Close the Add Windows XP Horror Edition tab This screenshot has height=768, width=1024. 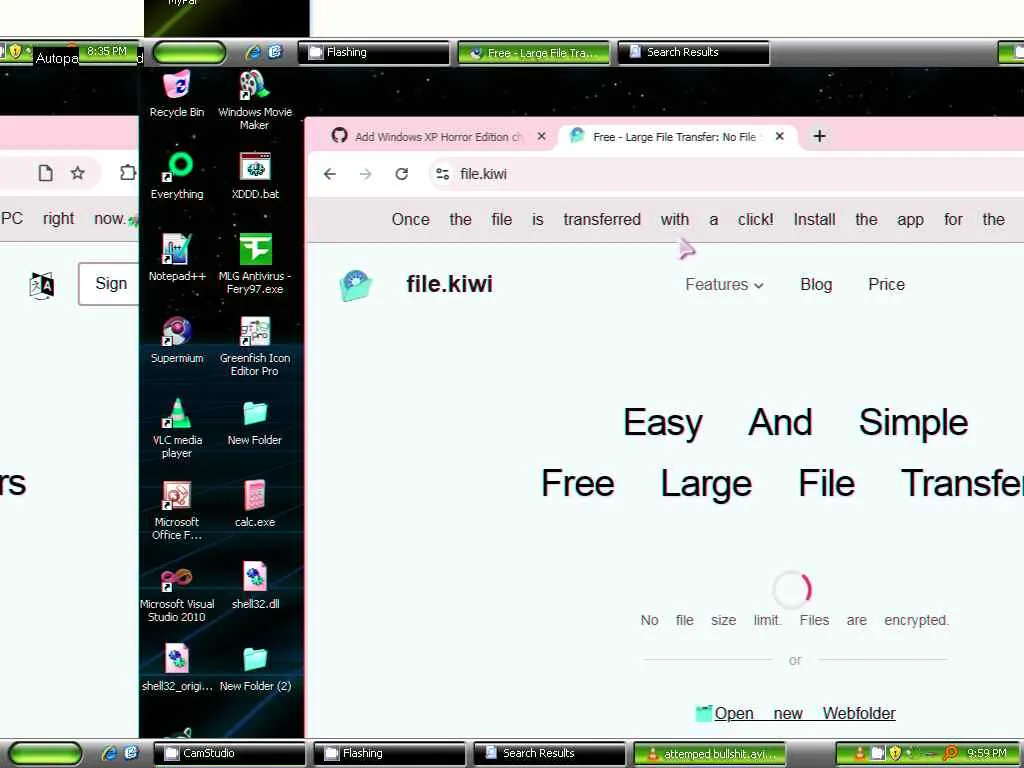tap(541, 136)
